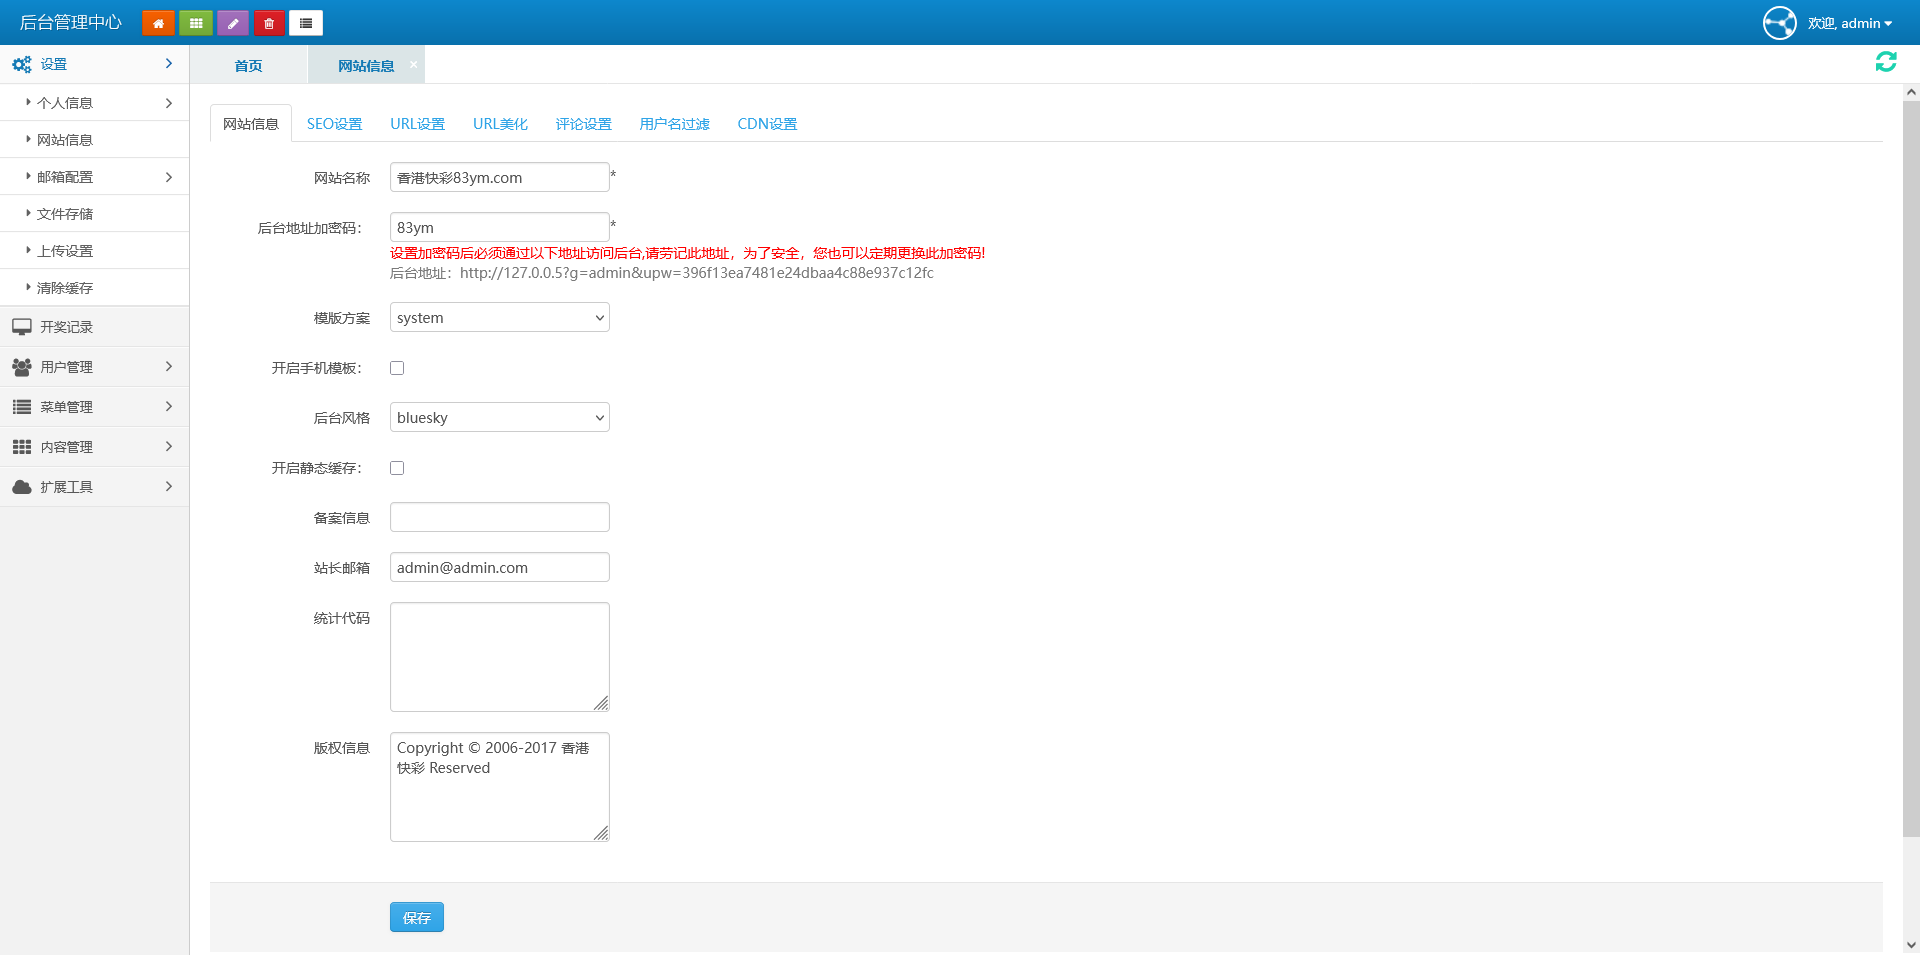
Task: Expand the 个人信息 submenu chevron
Action: click(x=169, y=103)
